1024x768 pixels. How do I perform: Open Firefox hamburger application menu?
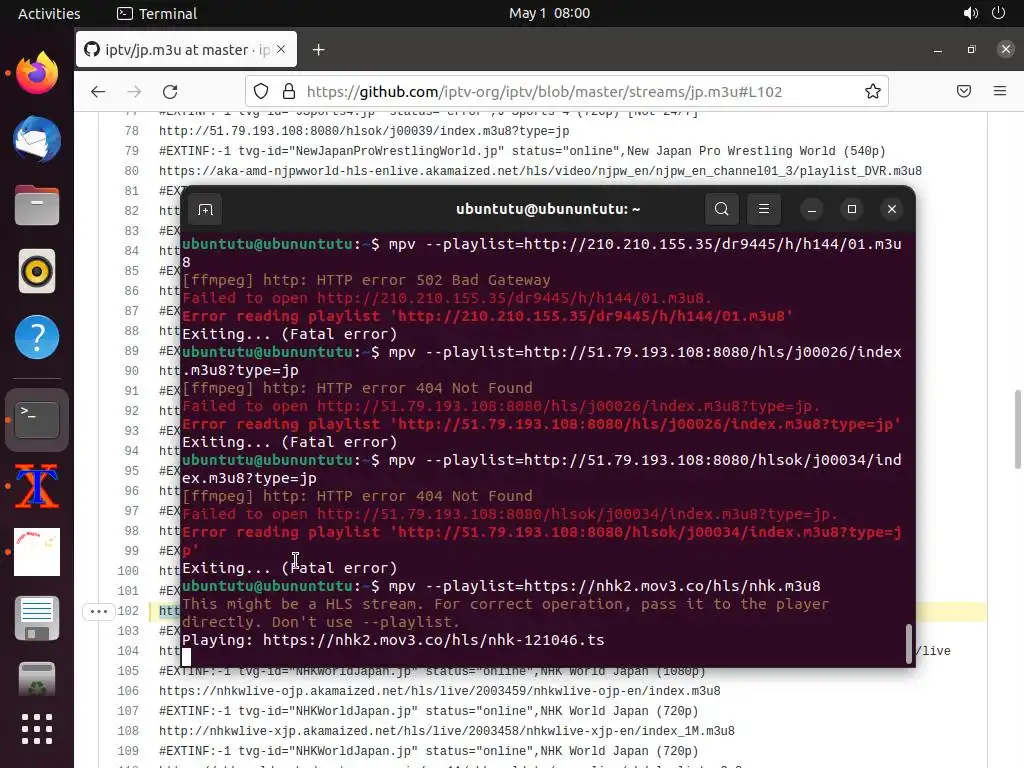(x=999, y=91)
